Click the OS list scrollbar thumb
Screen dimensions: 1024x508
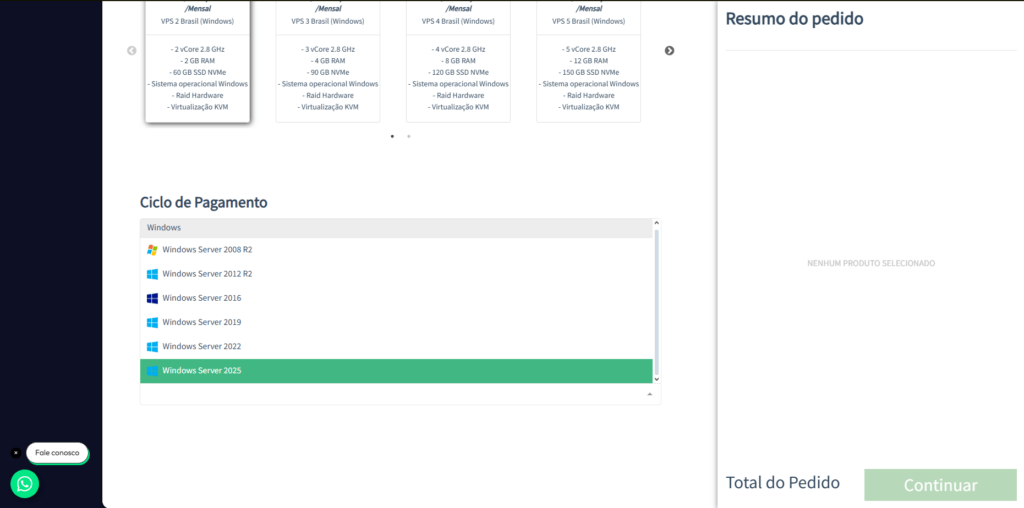tap(657, 301)
